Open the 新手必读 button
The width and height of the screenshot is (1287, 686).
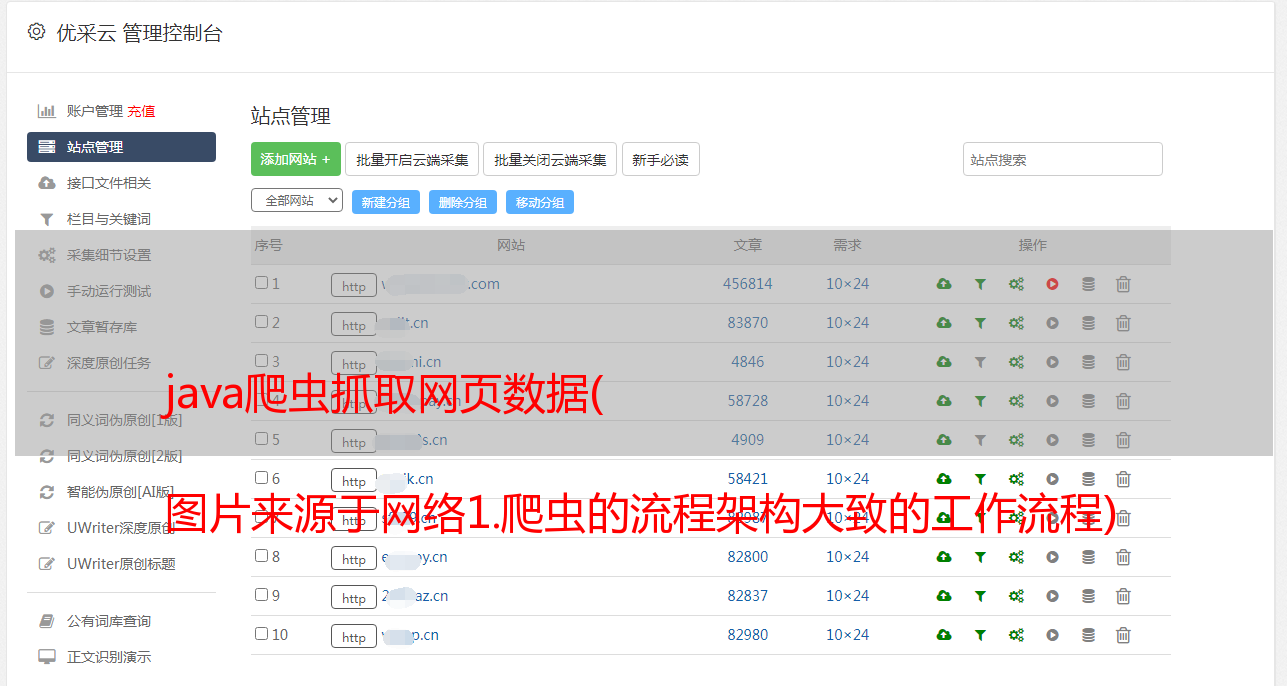[x=660, y=159]
